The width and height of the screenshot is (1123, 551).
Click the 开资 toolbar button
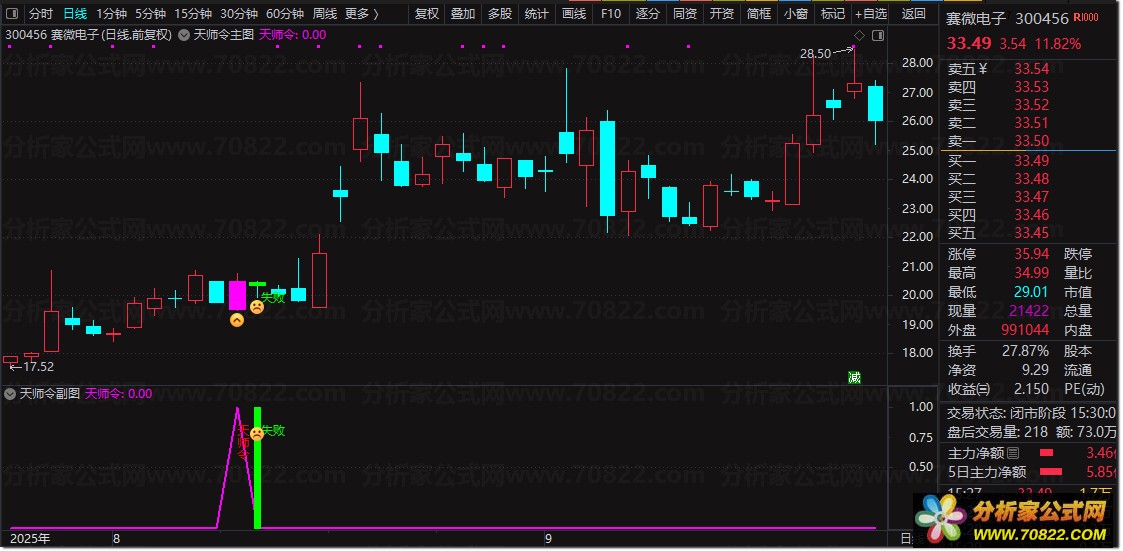[722, 14]
